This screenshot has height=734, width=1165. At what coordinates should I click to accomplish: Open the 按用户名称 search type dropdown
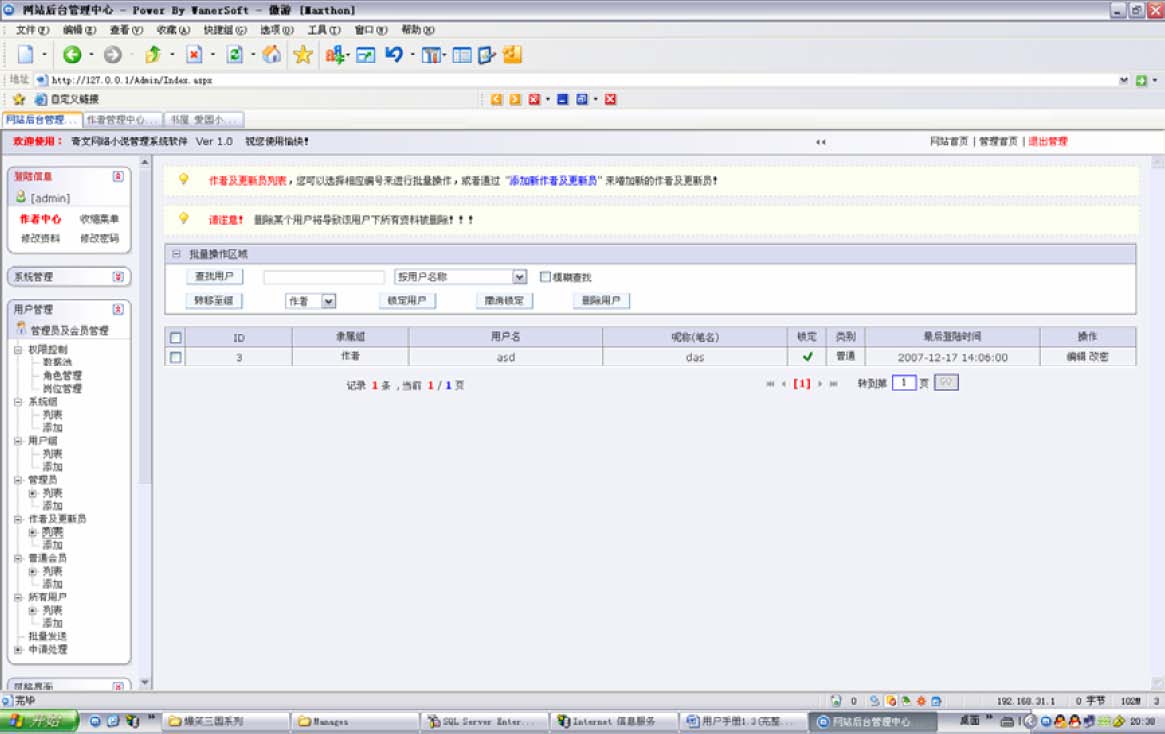519,276
